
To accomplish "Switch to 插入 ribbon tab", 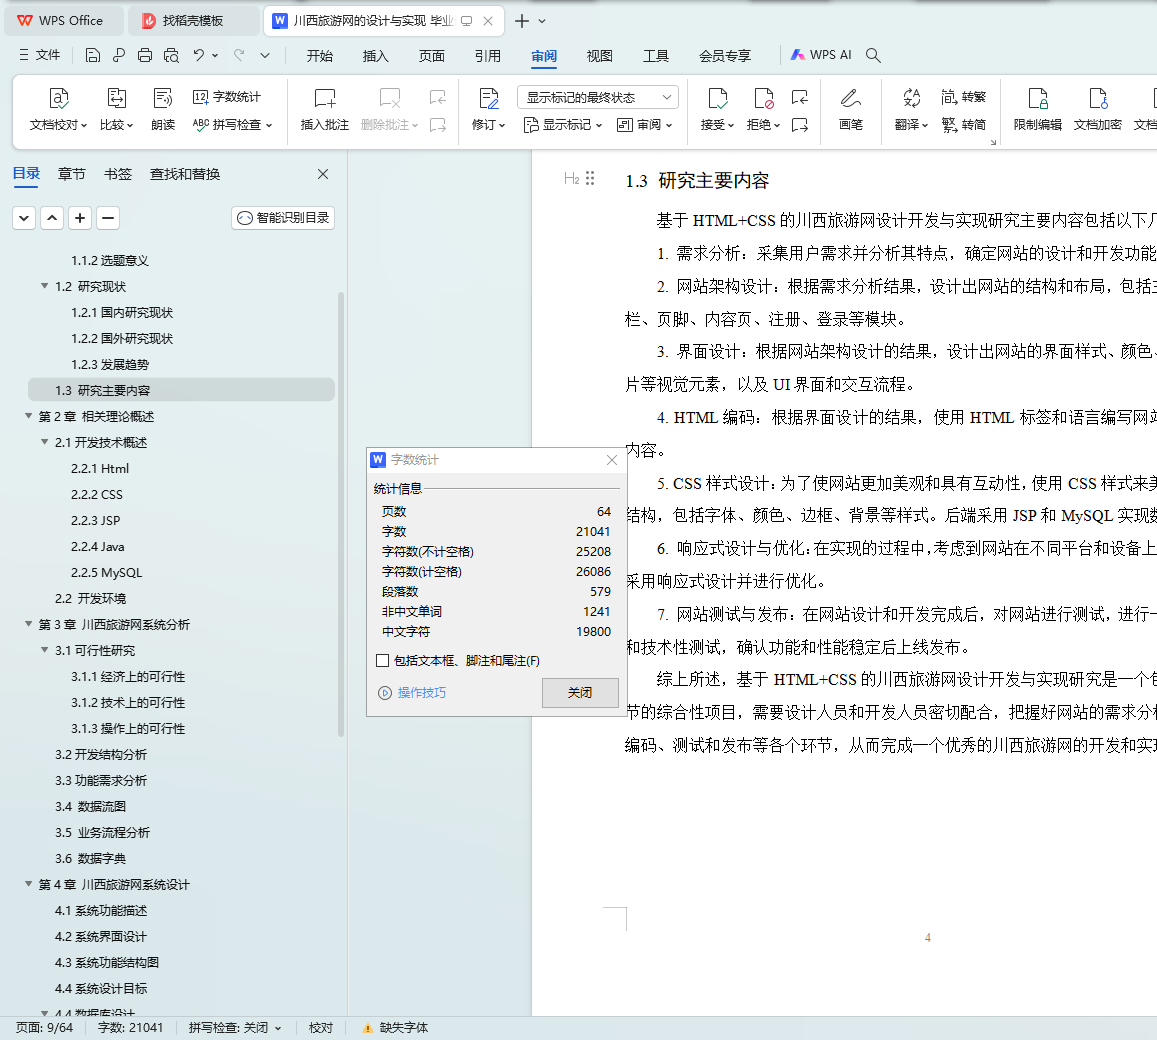I will tap(376, 55).
